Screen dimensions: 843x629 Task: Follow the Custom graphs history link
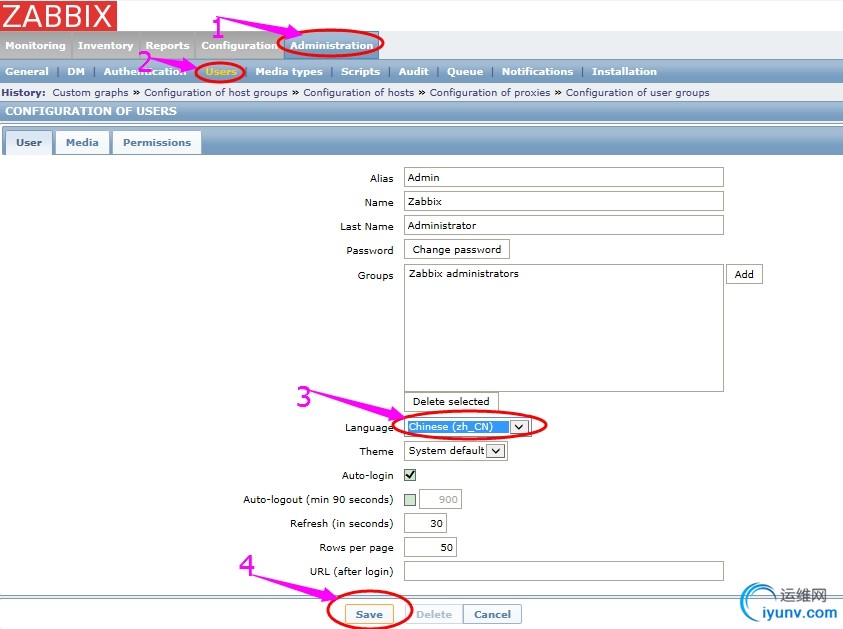90,92
